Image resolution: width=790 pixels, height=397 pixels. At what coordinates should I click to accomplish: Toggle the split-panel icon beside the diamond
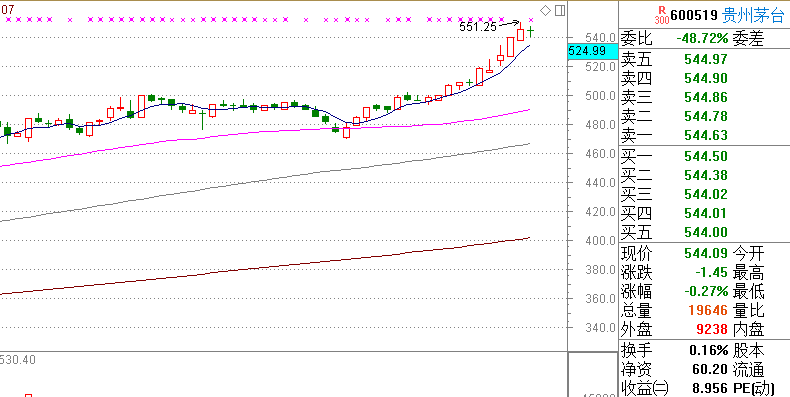[560, 11]
